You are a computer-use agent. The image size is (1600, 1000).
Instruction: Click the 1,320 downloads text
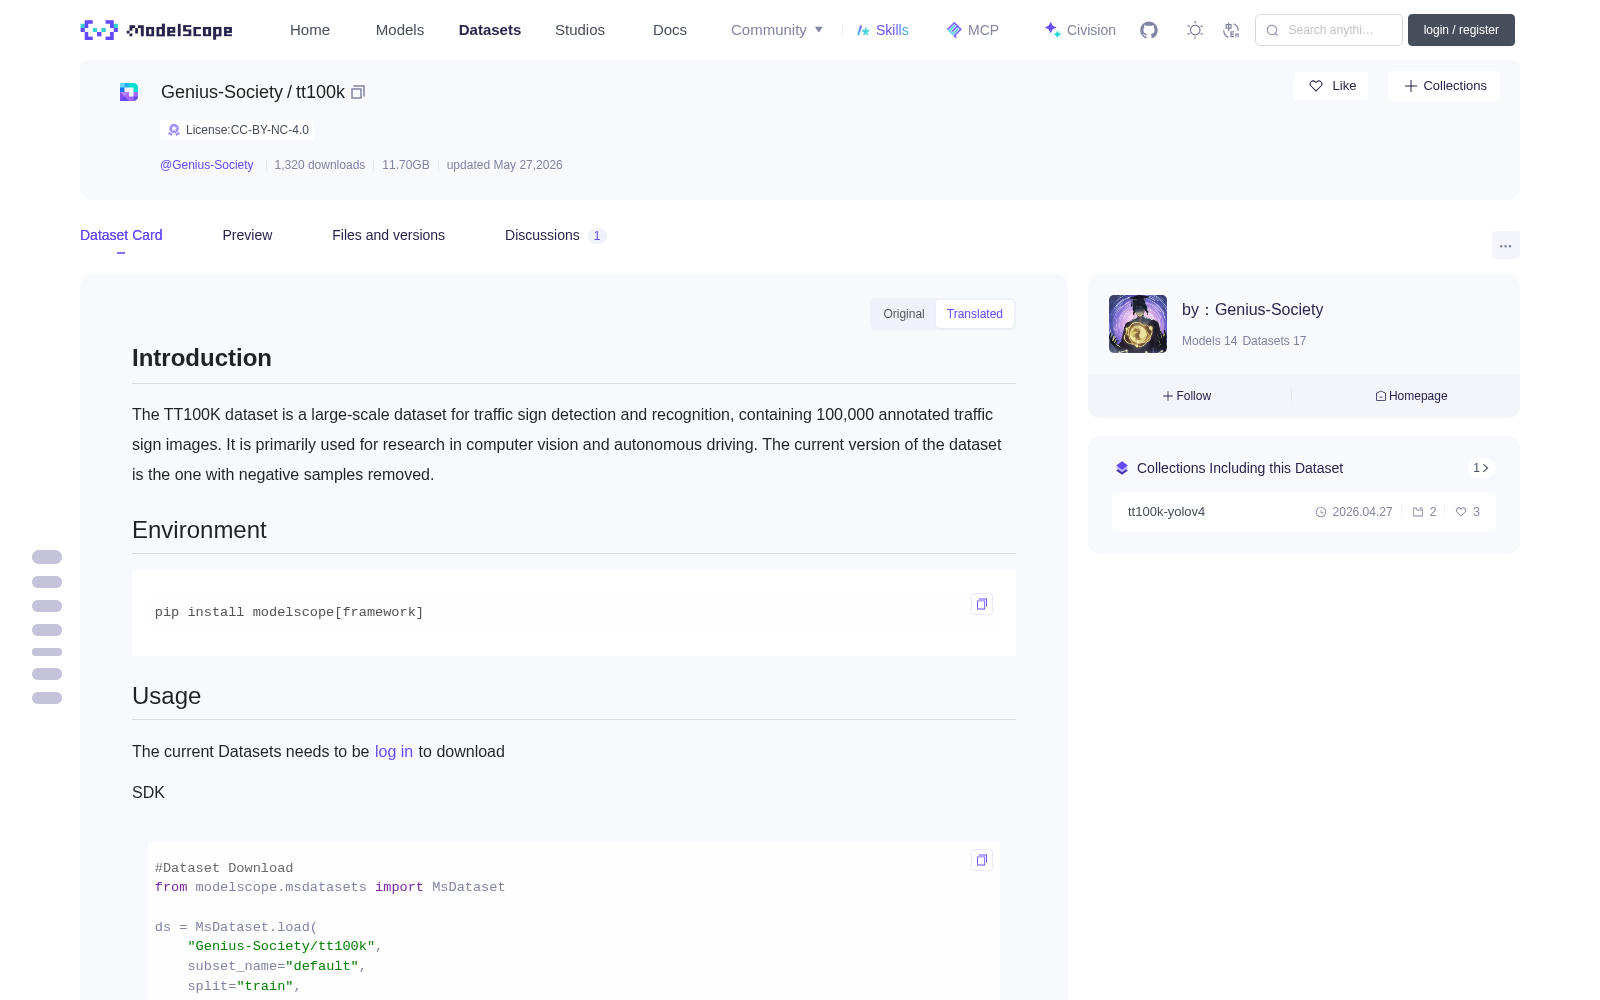[x=320, y=165]
